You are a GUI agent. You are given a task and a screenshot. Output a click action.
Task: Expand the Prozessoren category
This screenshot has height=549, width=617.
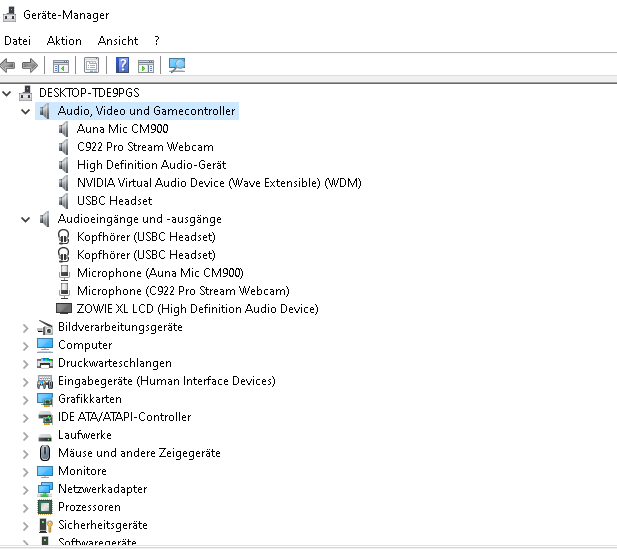26,508
